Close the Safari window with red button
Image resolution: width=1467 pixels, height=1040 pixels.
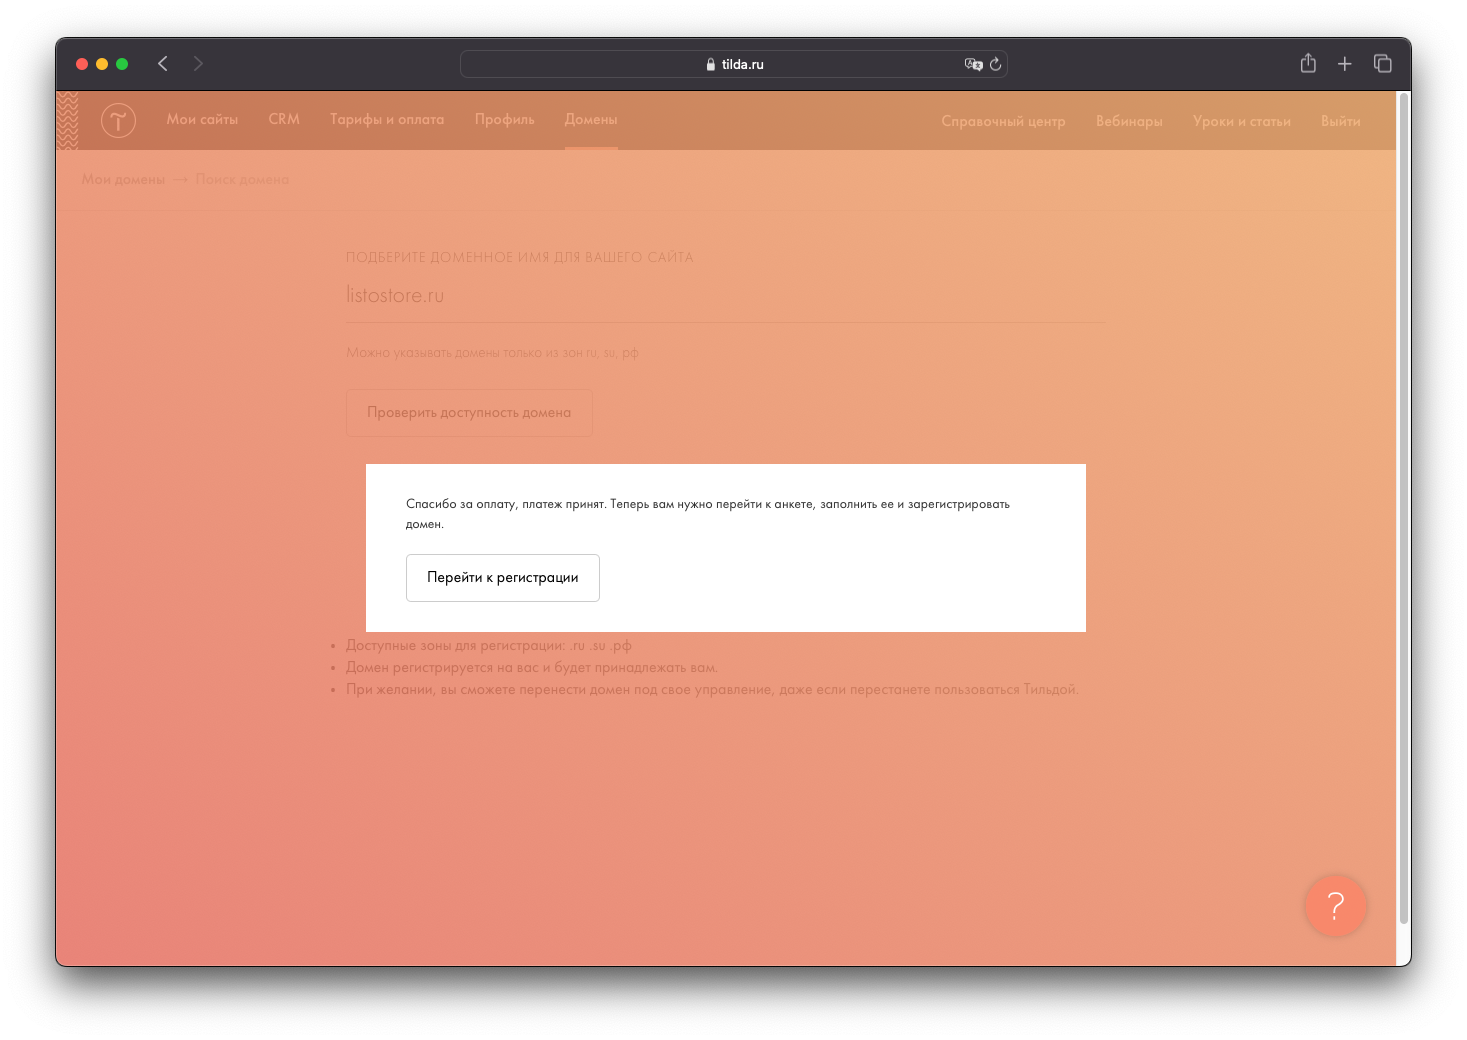(82, 64)
